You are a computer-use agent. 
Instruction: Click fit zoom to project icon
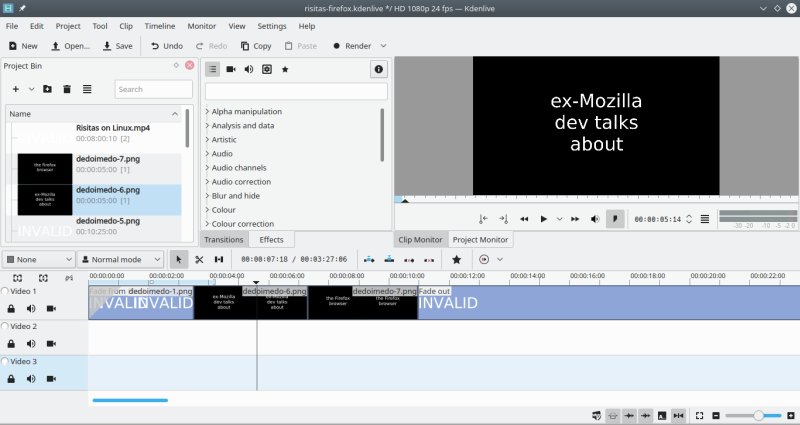700,415
